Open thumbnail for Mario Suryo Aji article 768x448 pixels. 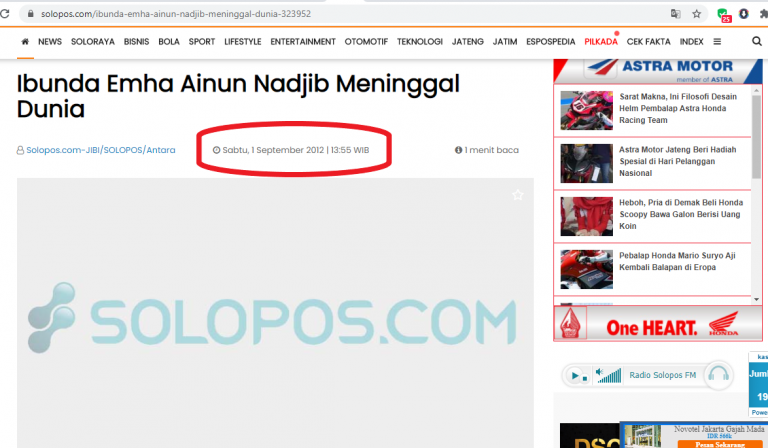[586, 269]
